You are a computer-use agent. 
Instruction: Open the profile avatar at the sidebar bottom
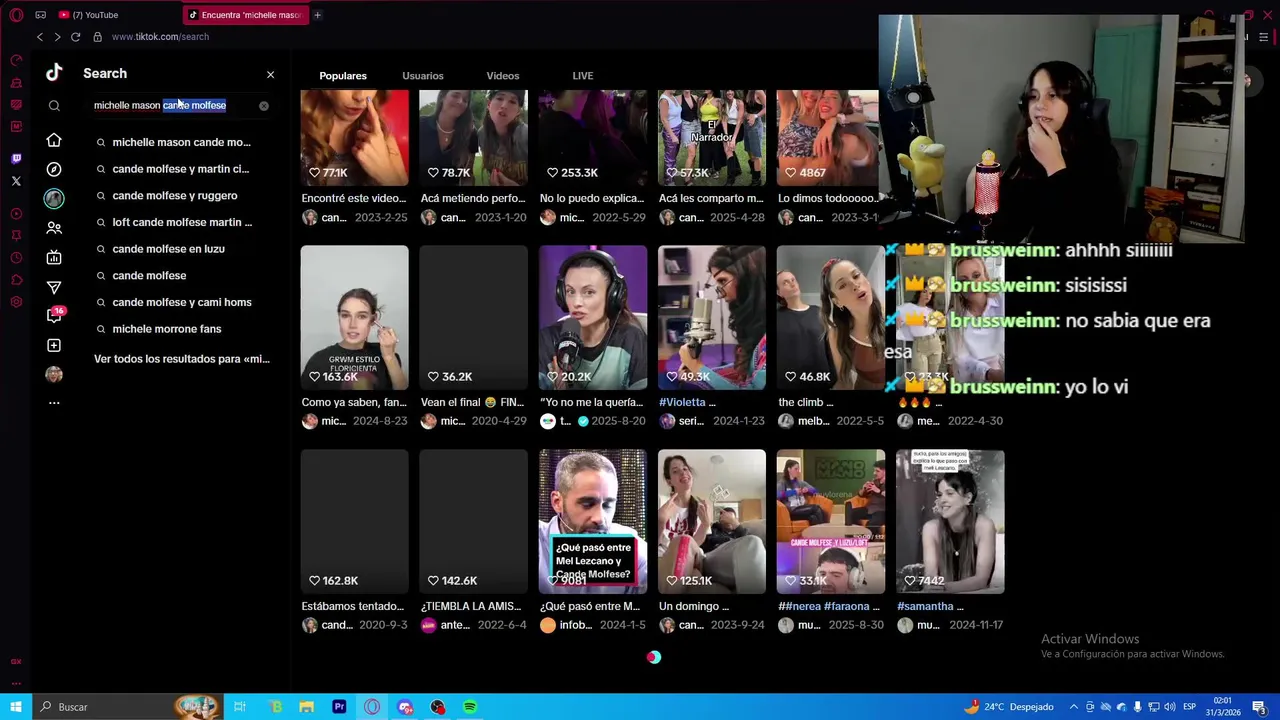pyautogui.click(x=54, y=374)
